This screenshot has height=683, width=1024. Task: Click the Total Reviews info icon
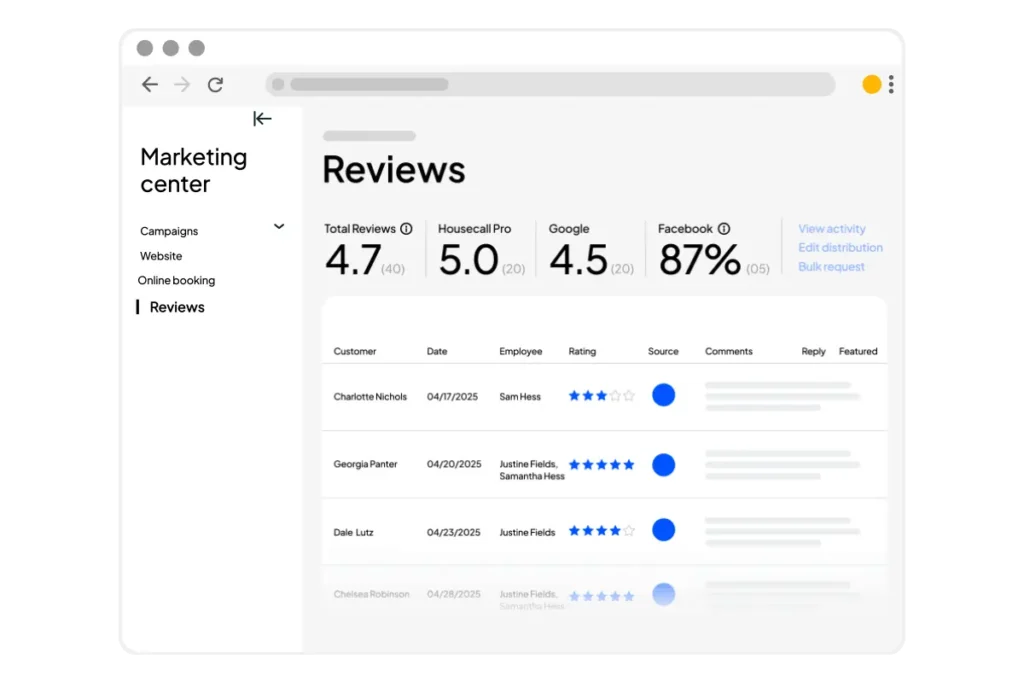click(x=407, y=228)
